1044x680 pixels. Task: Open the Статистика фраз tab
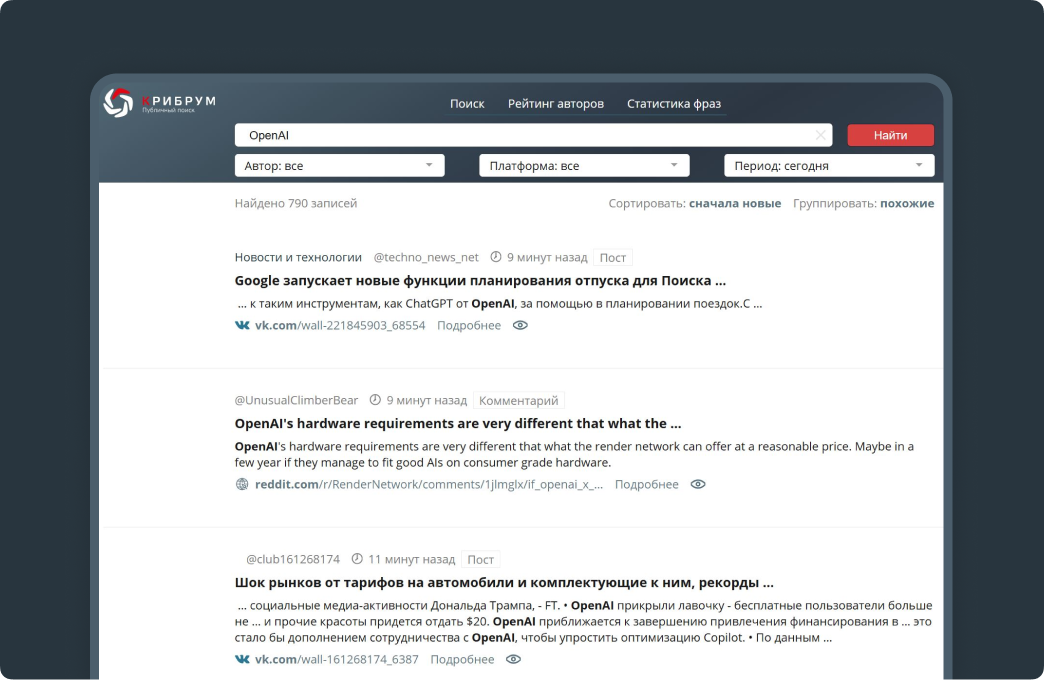674,103
